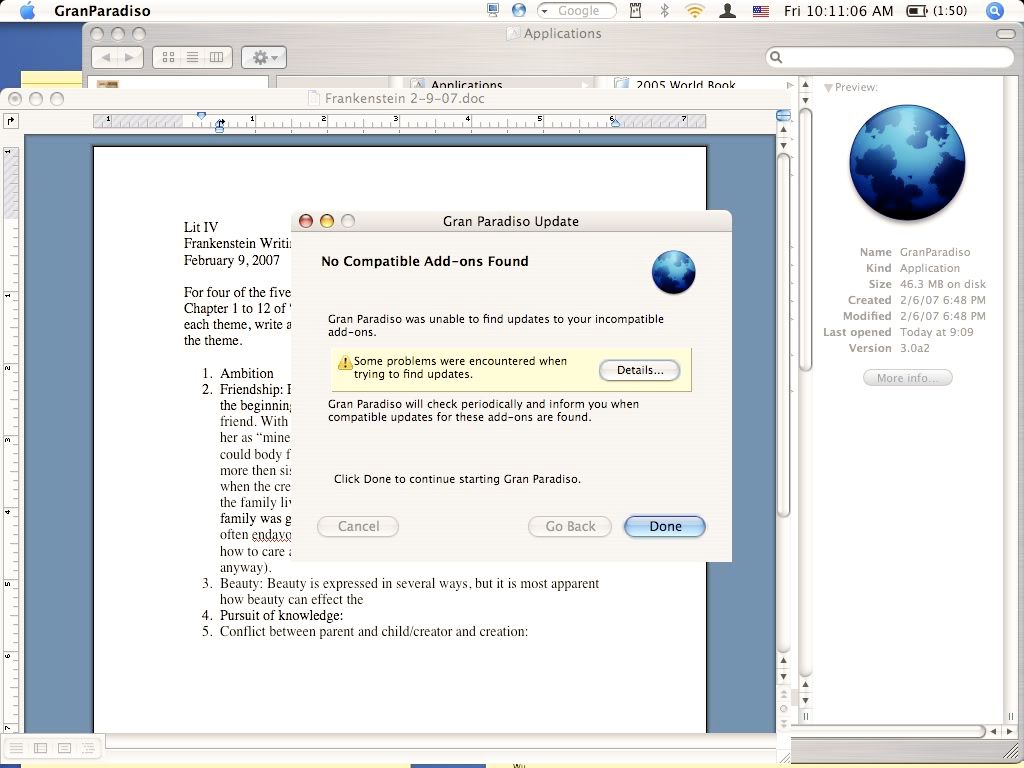This screenshot has width=1024, height=768.
Task: Open the GranParadiso application menu
Action: (x=102, y=11)
